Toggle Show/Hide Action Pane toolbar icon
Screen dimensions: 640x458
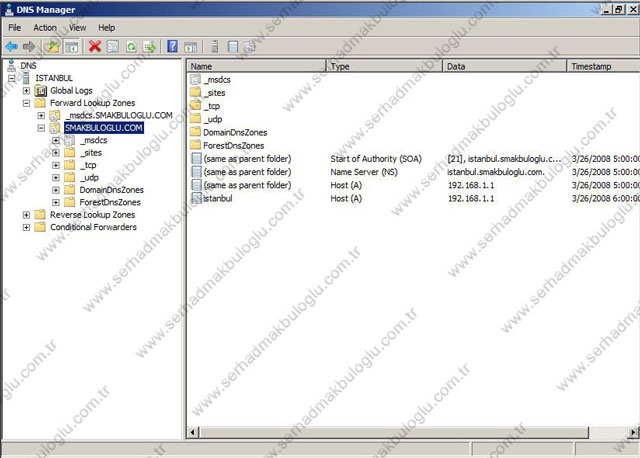point(190,47)
